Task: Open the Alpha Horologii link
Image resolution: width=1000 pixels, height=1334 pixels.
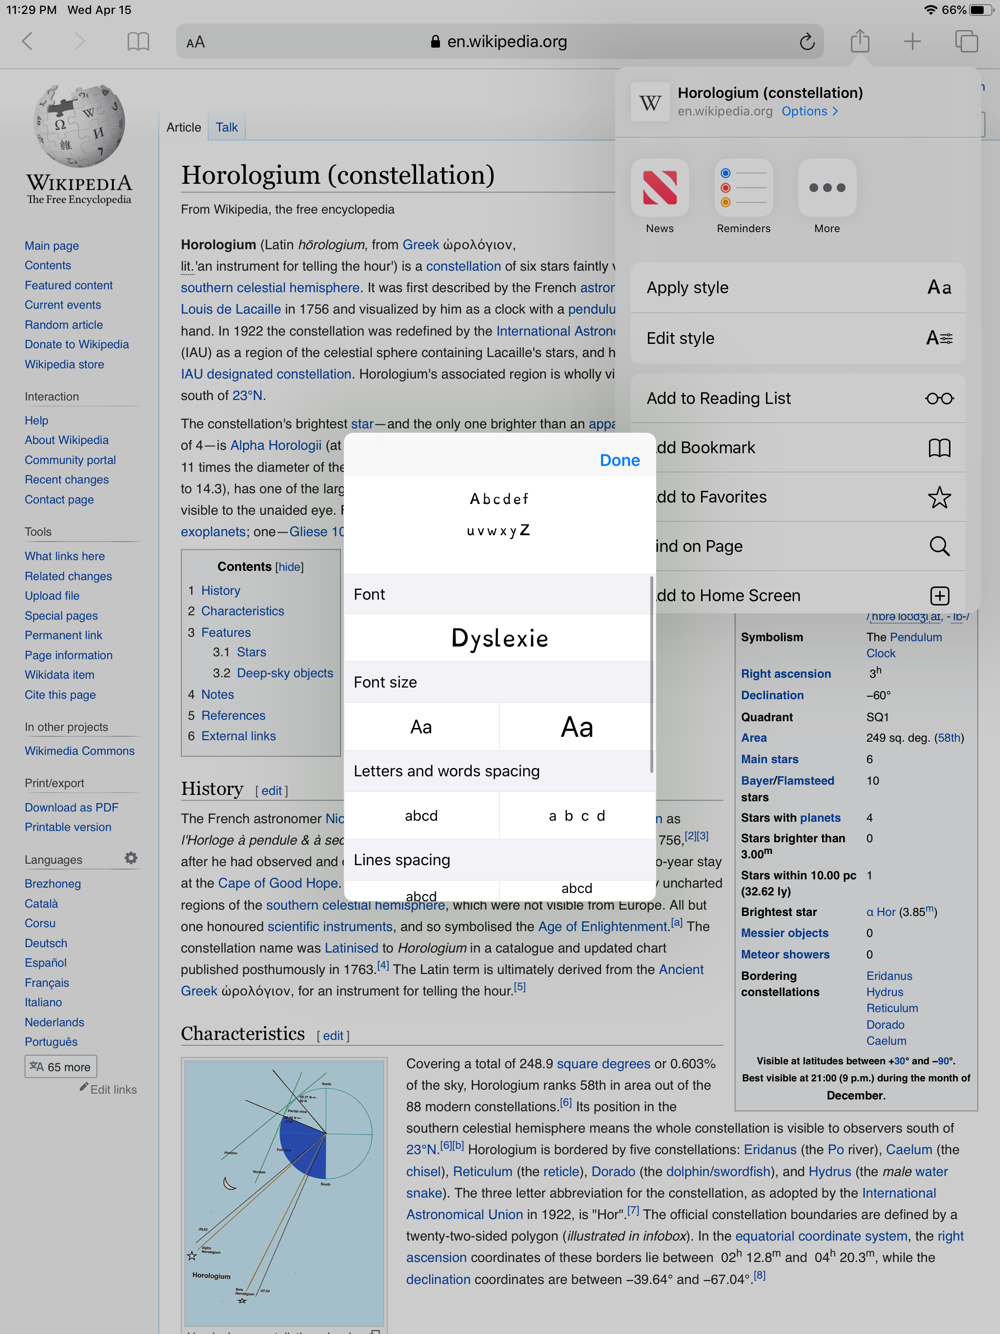Action: (x=276, y=445)
